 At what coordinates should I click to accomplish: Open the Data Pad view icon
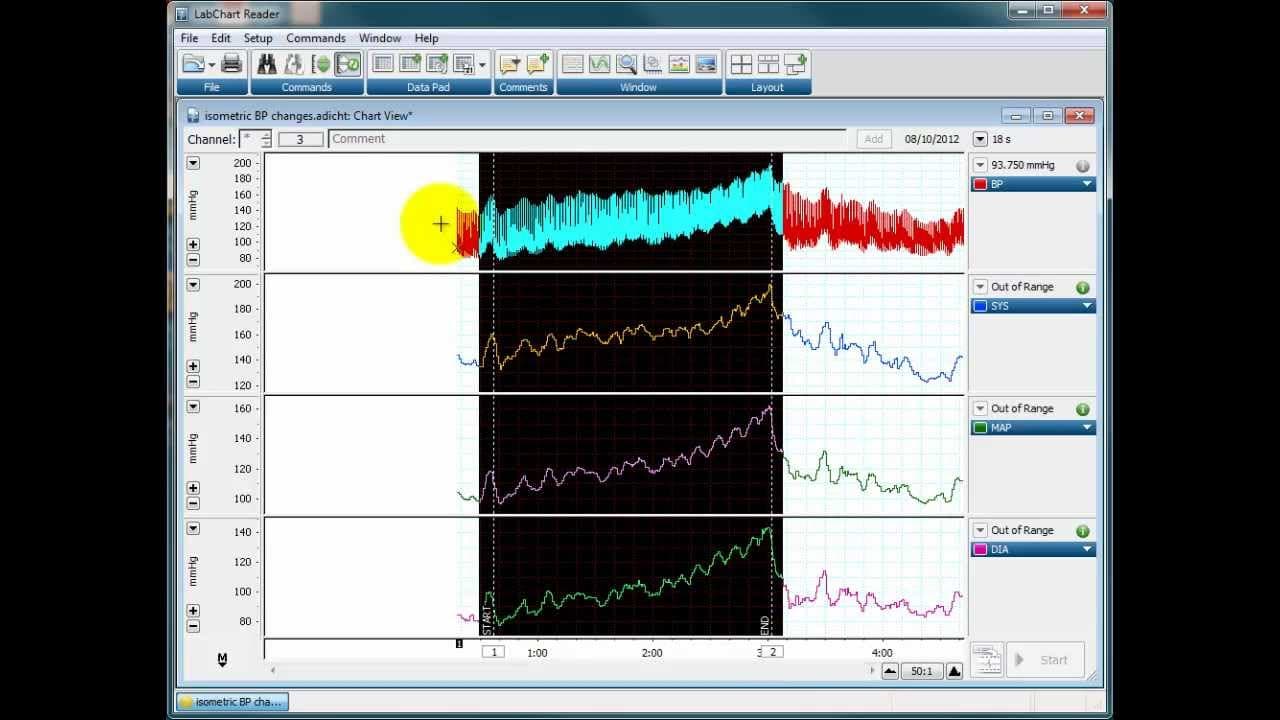tap(383, 64)
